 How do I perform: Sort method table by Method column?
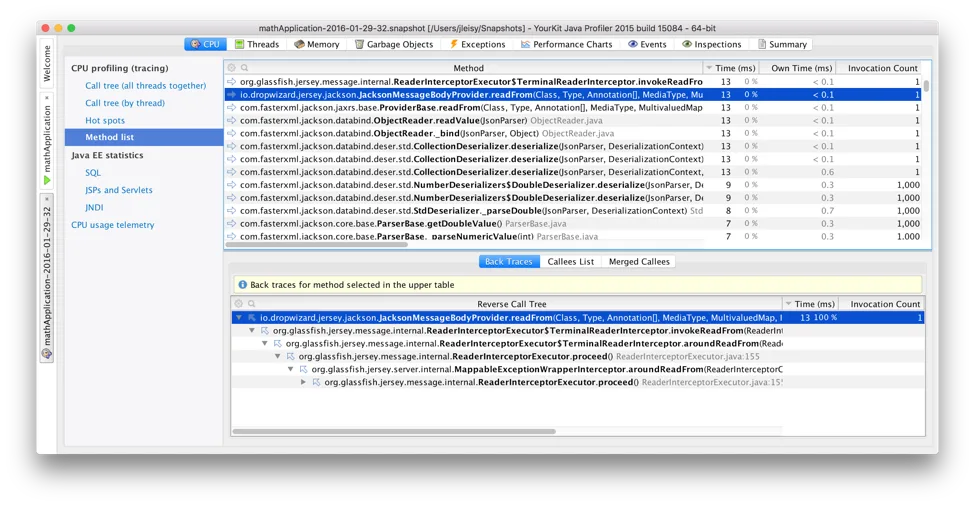coord(468,68)
